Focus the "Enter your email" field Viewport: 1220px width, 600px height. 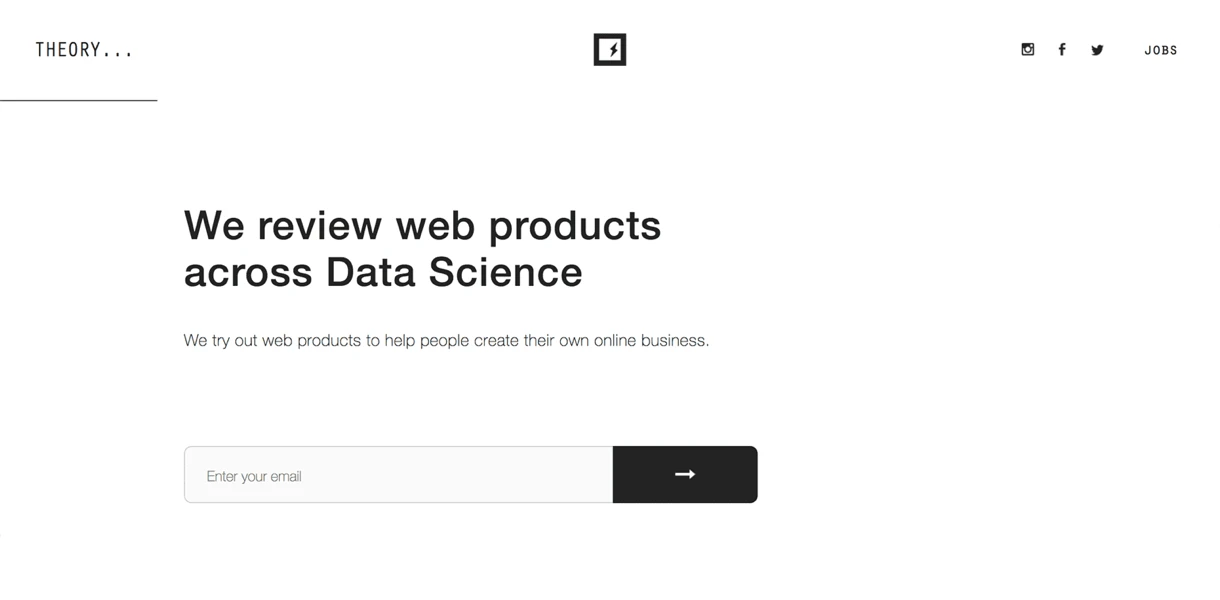click(398, 475)
